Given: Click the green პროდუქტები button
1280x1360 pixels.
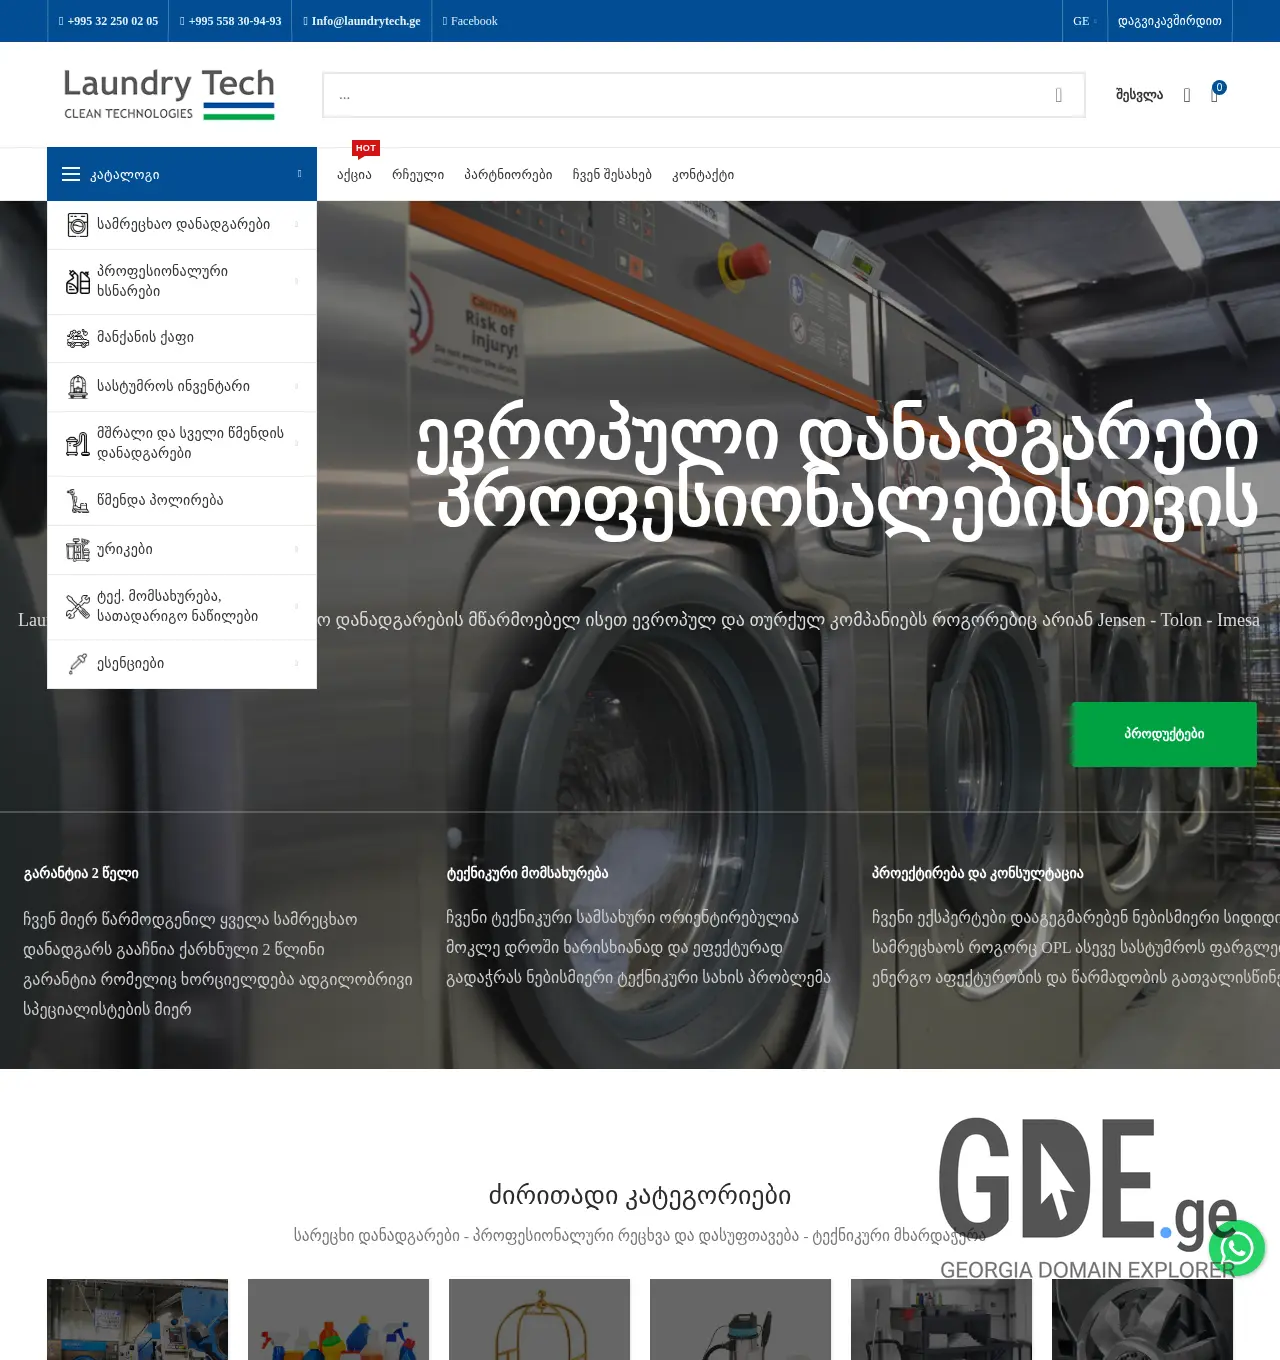Looking at the screenshot, I should 1163,734.
